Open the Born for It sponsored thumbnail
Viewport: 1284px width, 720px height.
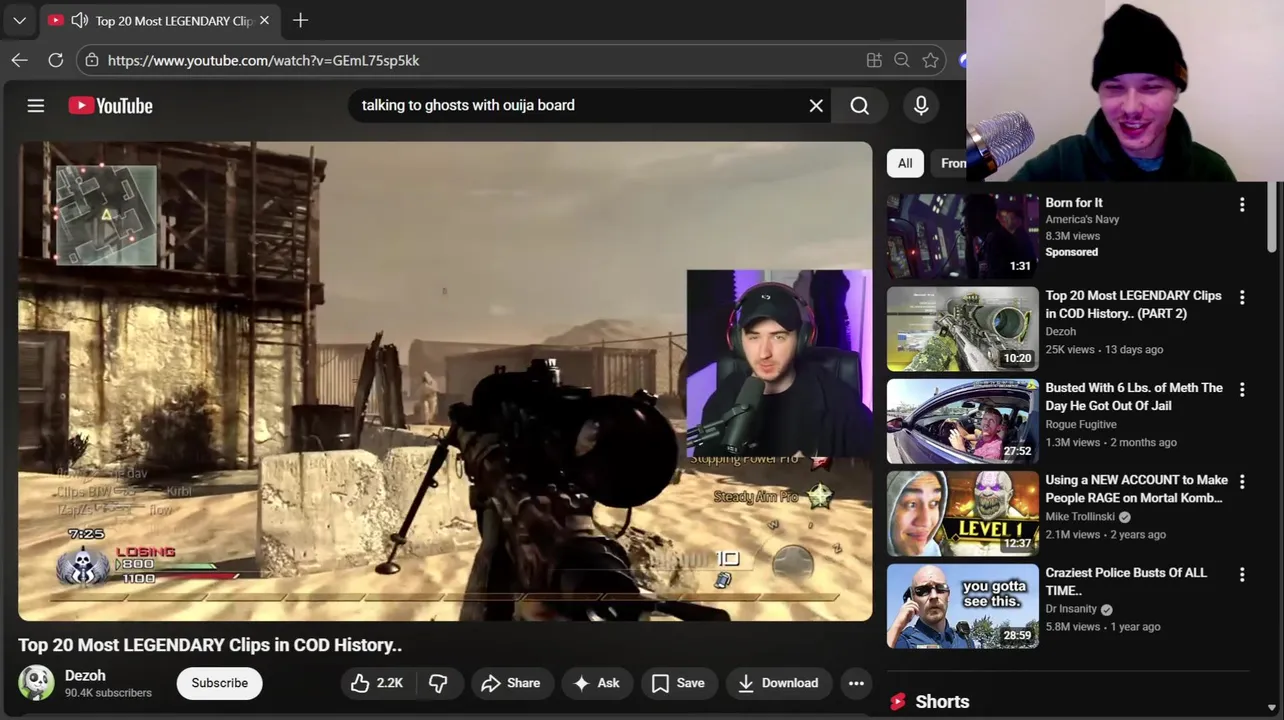(x=963, y=236)
